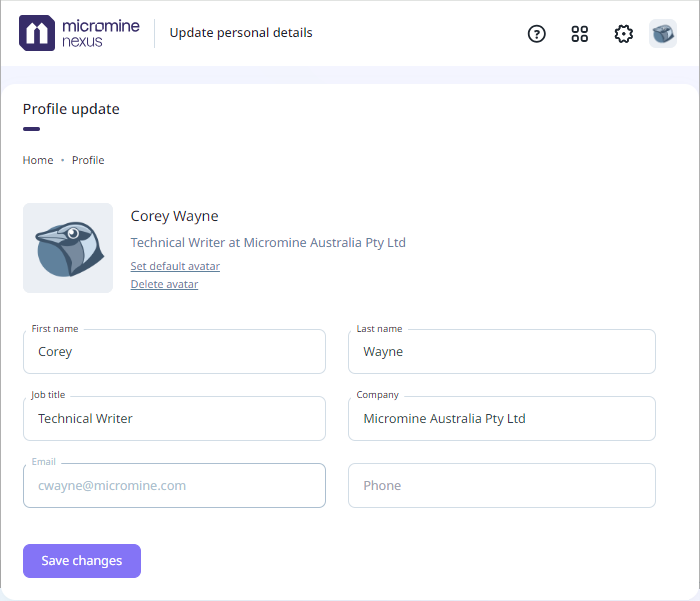Click the large profile avatar image
The width and height of the screenshot is (700, 601).
(68, 248)
